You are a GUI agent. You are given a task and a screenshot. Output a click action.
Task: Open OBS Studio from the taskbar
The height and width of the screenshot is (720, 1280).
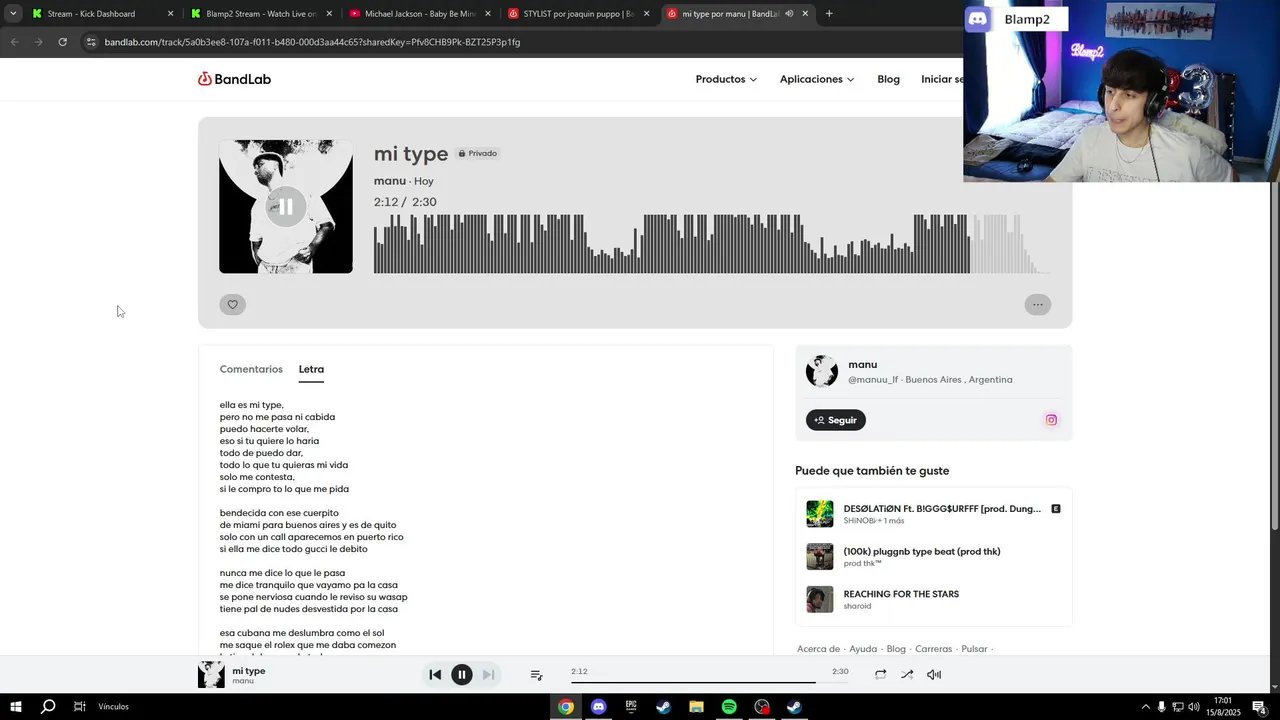point(762,707)
